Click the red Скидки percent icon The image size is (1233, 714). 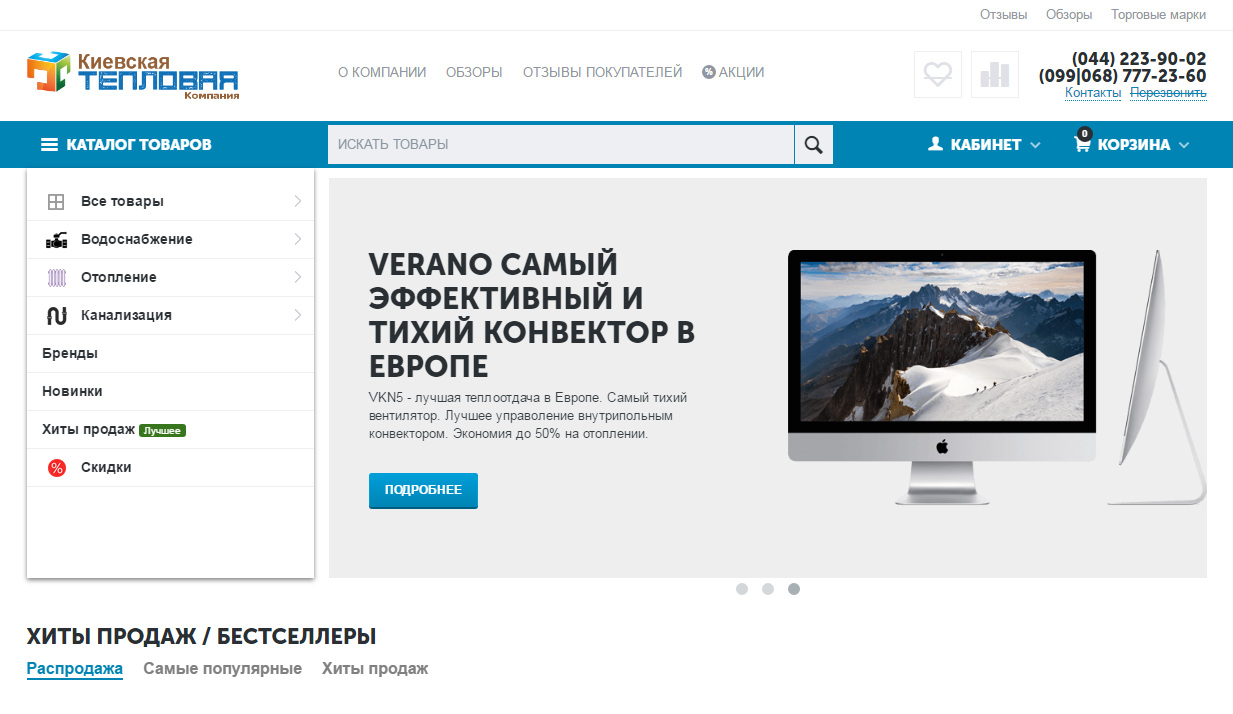point(54,467)
